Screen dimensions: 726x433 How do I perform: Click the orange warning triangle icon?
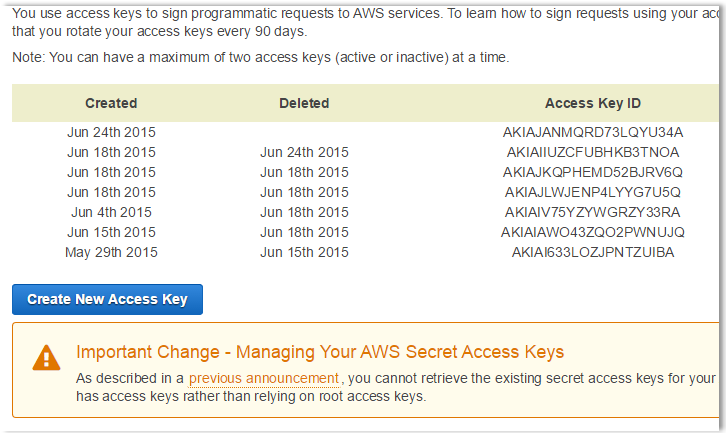46,358
